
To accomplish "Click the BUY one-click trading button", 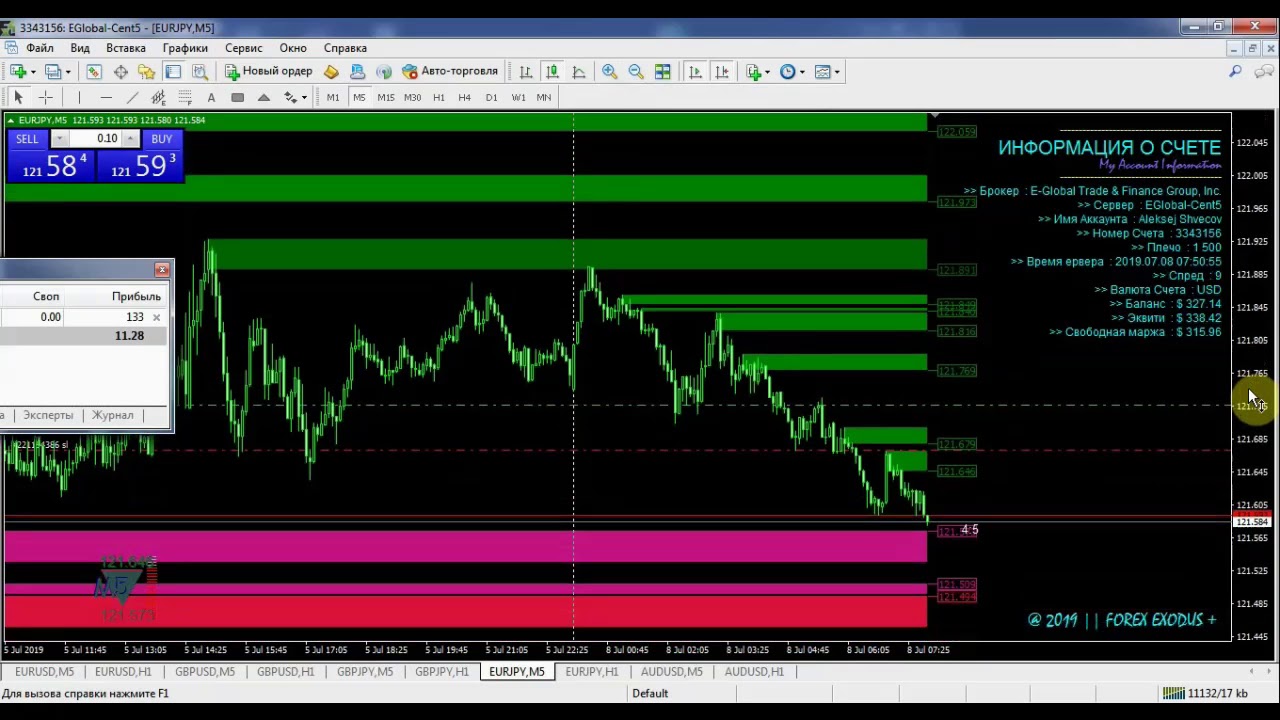I will click(161, 139).
